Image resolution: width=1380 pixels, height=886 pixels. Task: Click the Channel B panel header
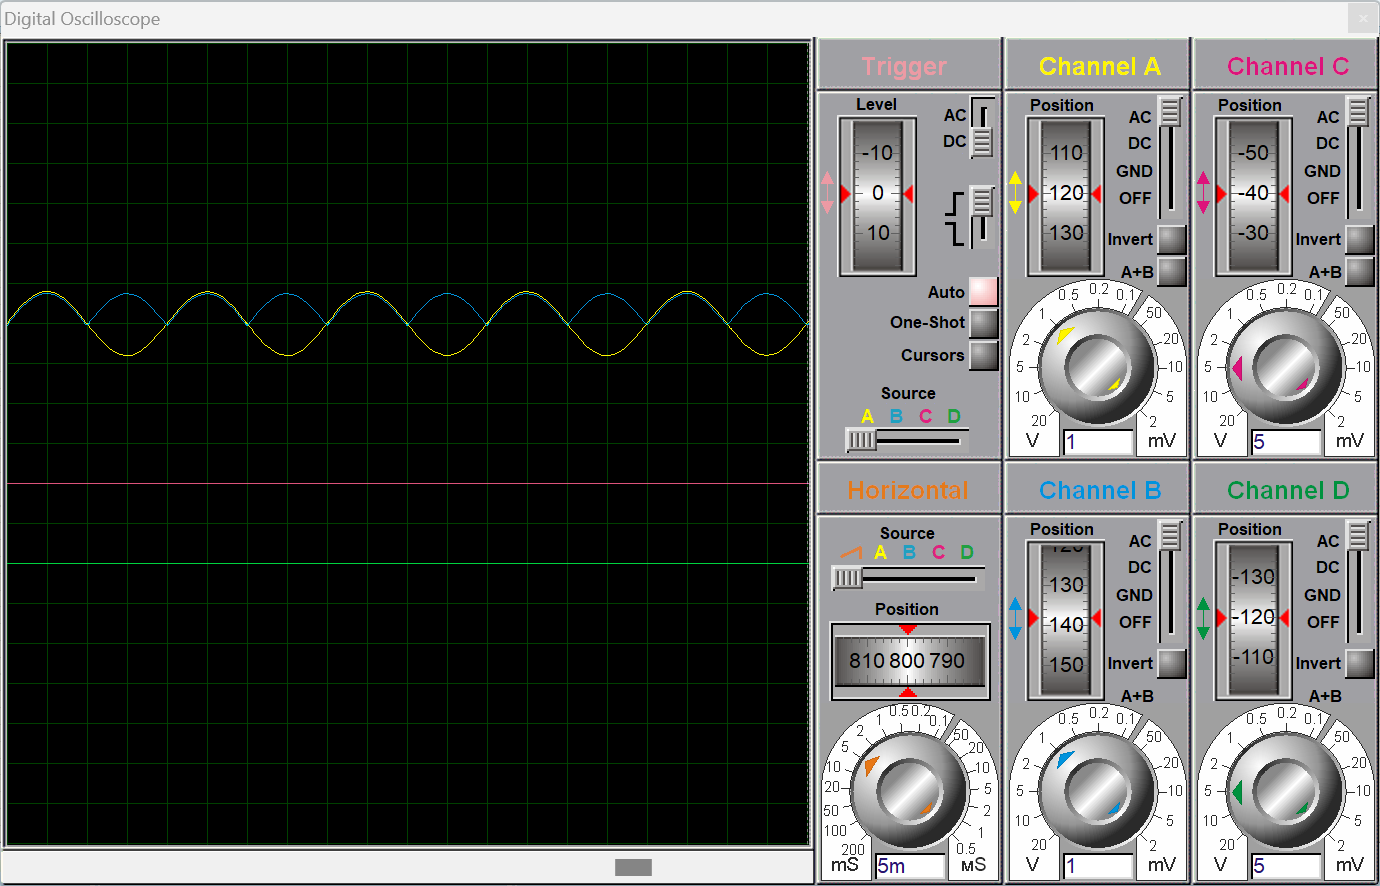(1098, 490)
